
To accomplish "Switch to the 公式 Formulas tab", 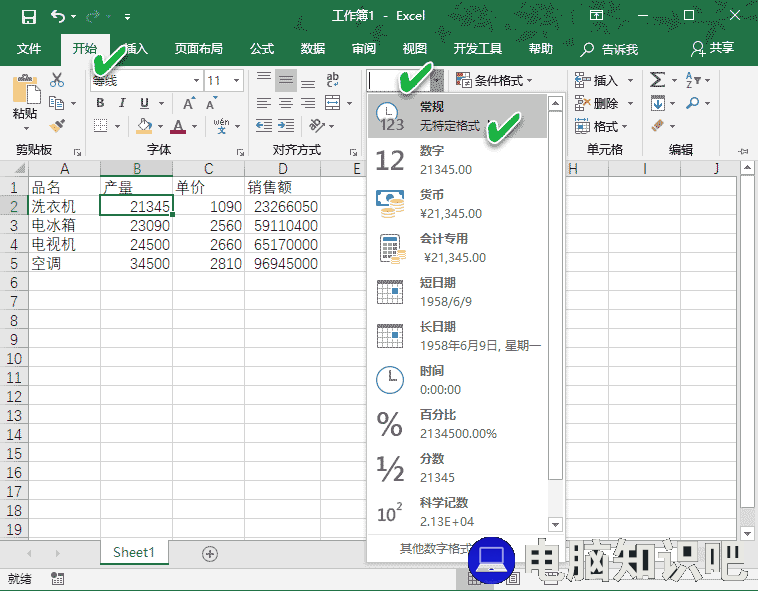I will [x=262, y=49].
